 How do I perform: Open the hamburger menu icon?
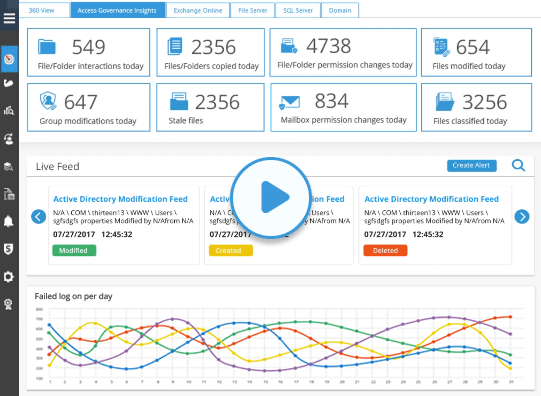pyautogui.click(x=9, y=18)
